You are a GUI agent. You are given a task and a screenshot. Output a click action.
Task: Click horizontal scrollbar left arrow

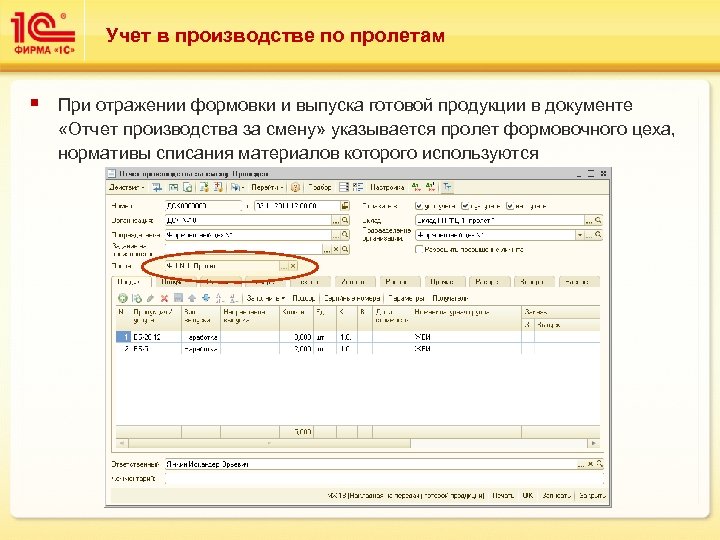(x=122, y=443)
